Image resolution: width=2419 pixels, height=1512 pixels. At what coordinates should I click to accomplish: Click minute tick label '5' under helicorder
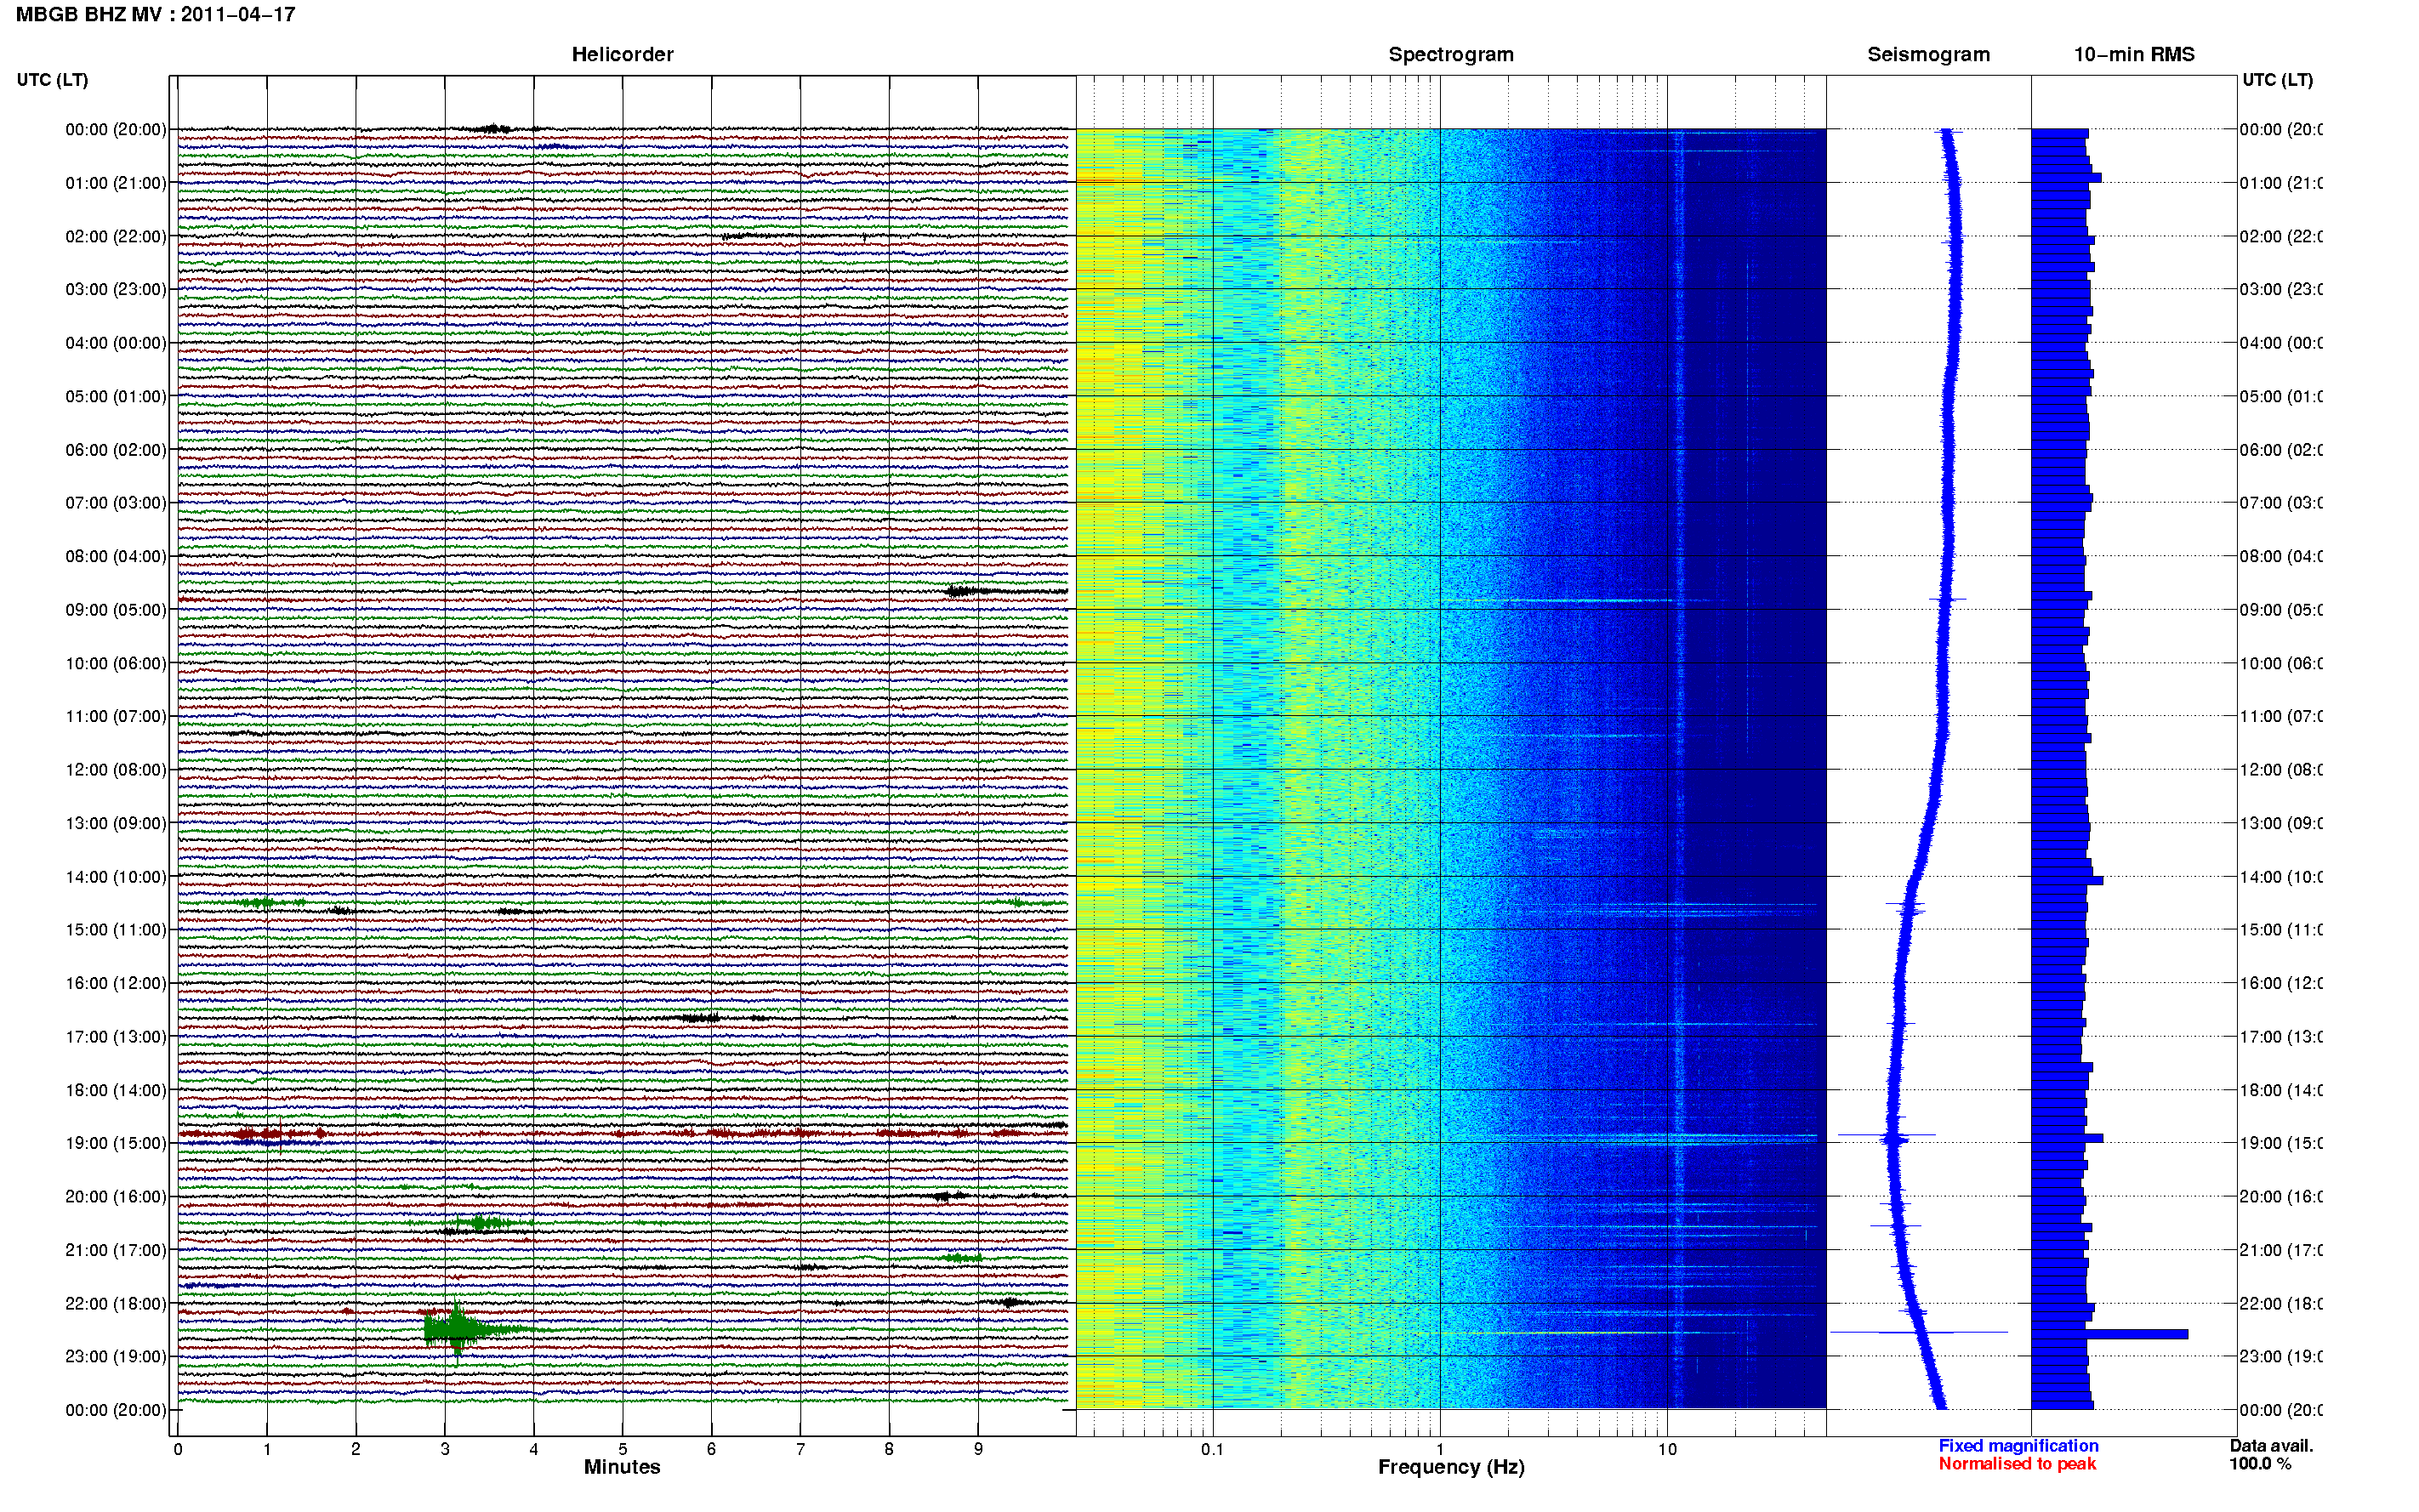coord(623,1449)
